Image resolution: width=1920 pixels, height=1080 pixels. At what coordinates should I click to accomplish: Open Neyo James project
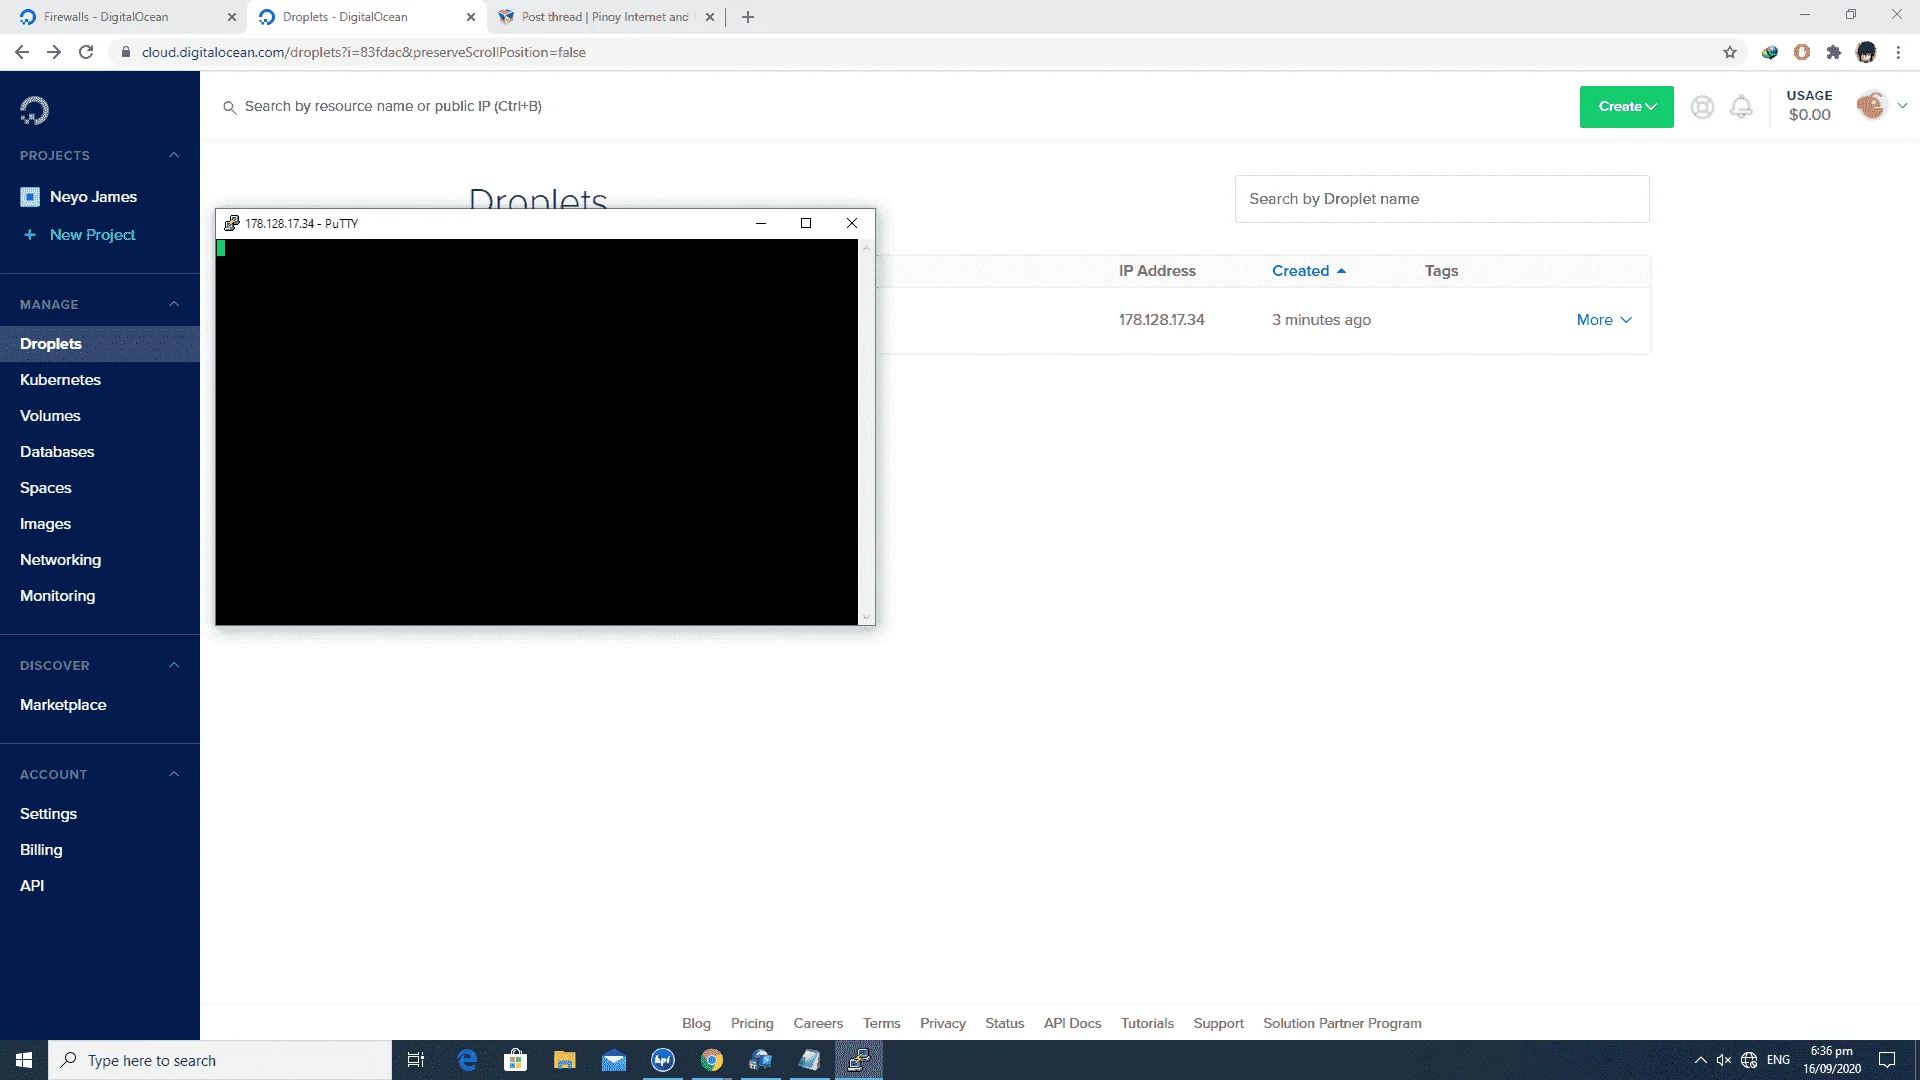click(x=93, y=197)
